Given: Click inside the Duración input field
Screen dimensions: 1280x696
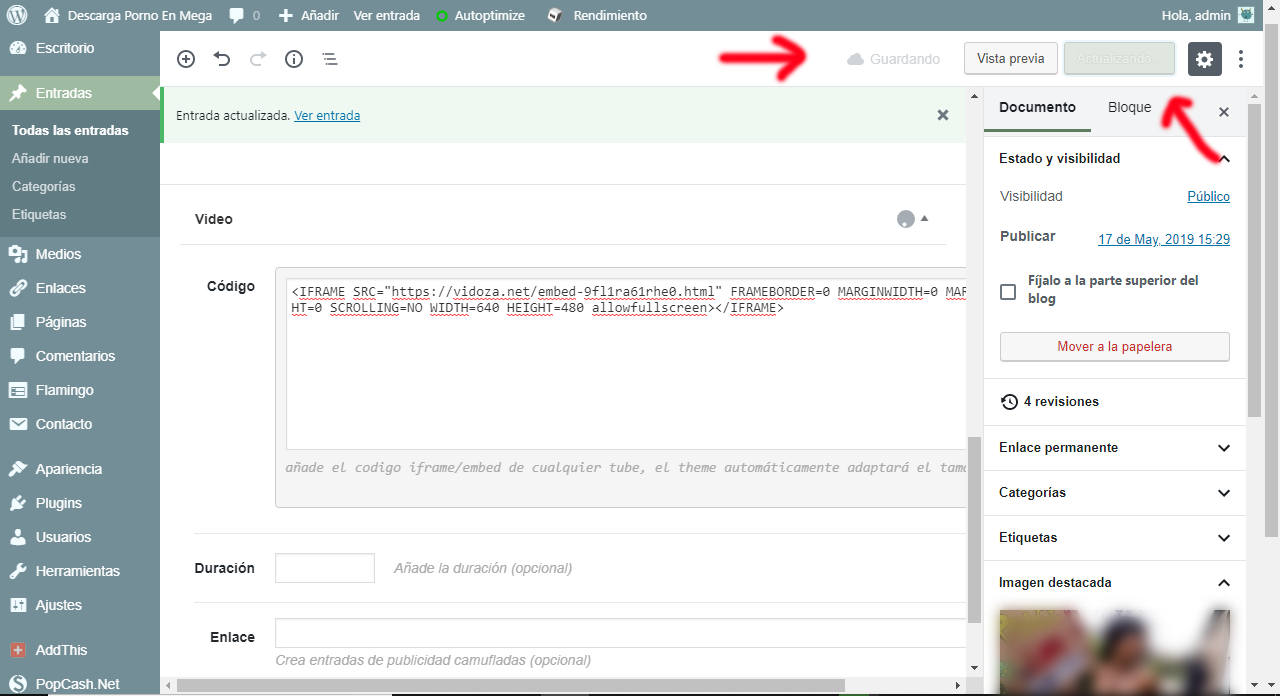Looking at the screenshot, I should point(325,568).
